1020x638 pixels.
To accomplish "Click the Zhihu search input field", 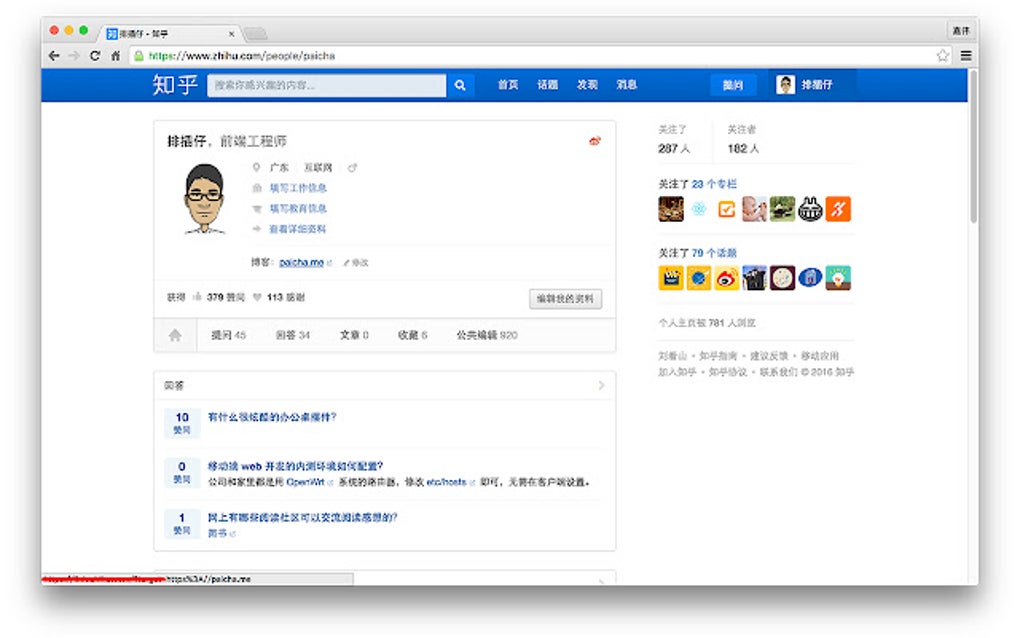I will [x=327, y=85].
